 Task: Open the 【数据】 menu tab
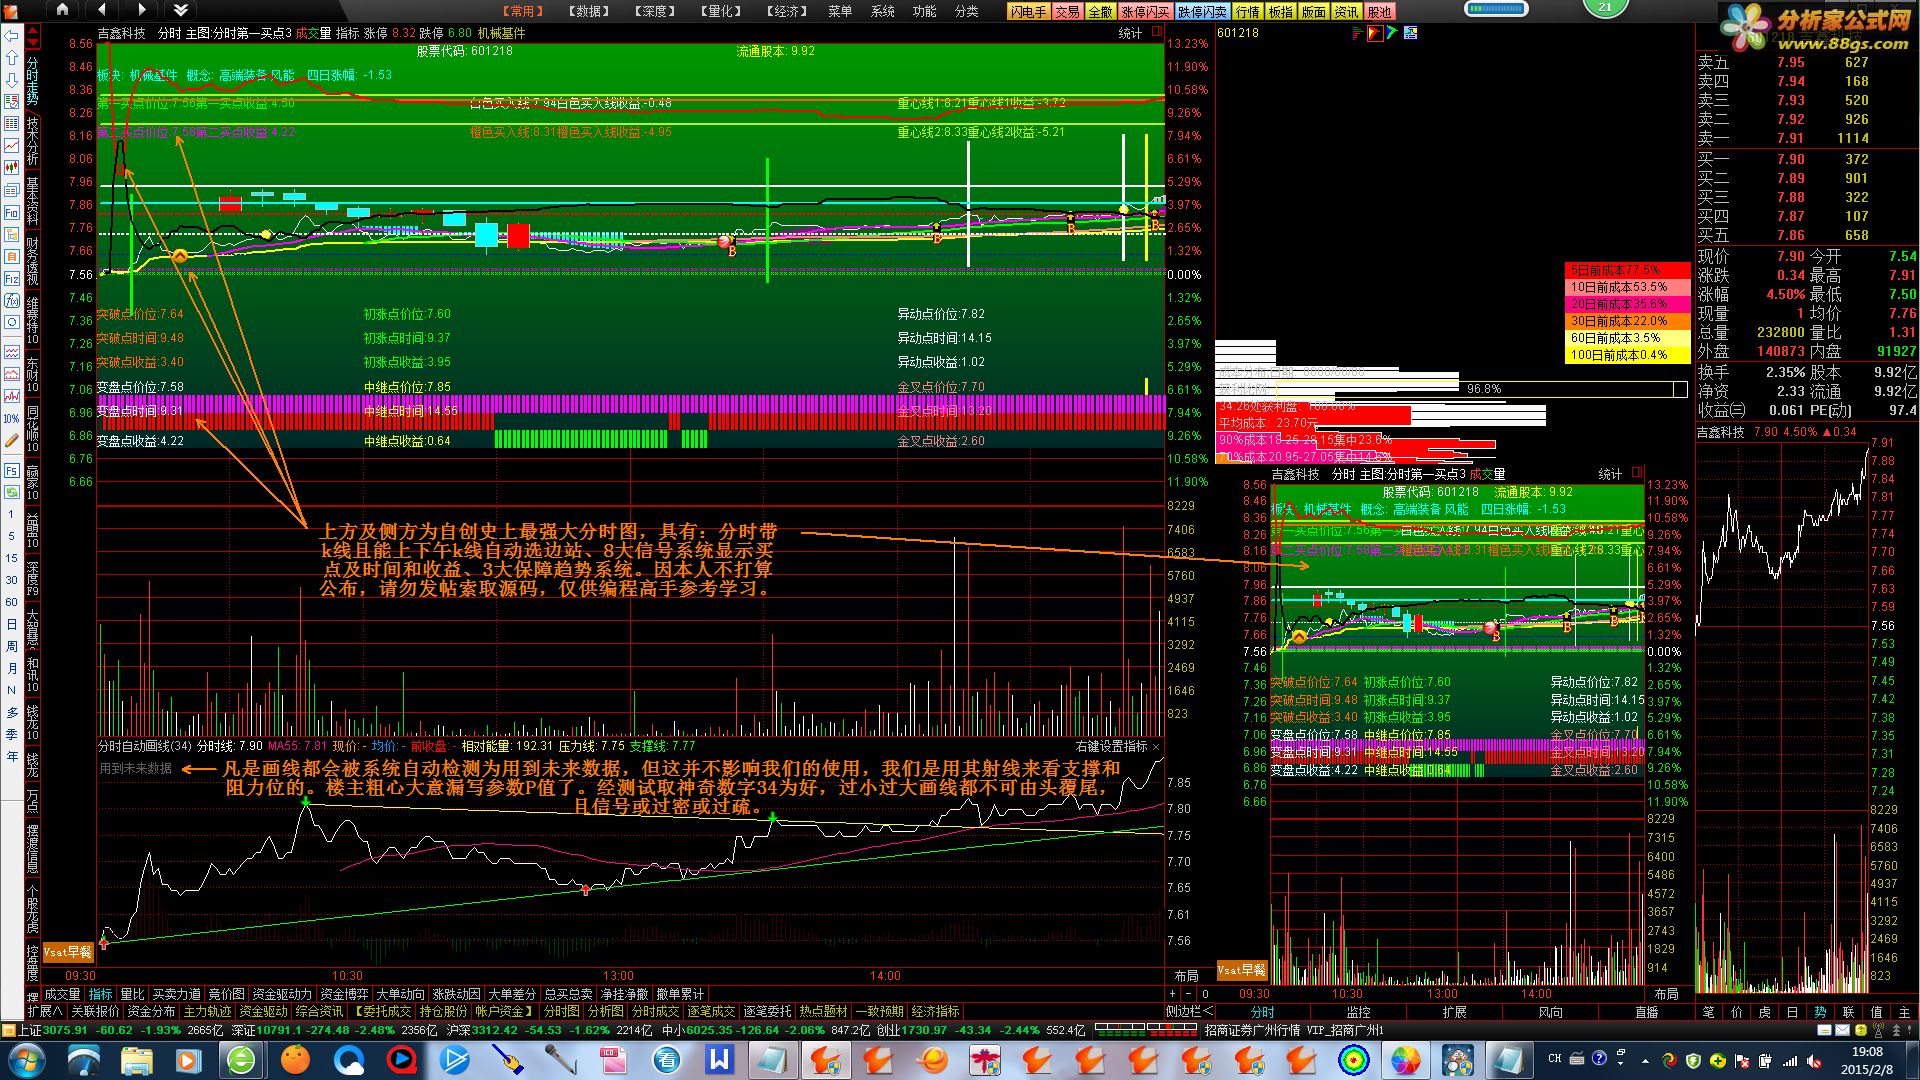point(590,11)
